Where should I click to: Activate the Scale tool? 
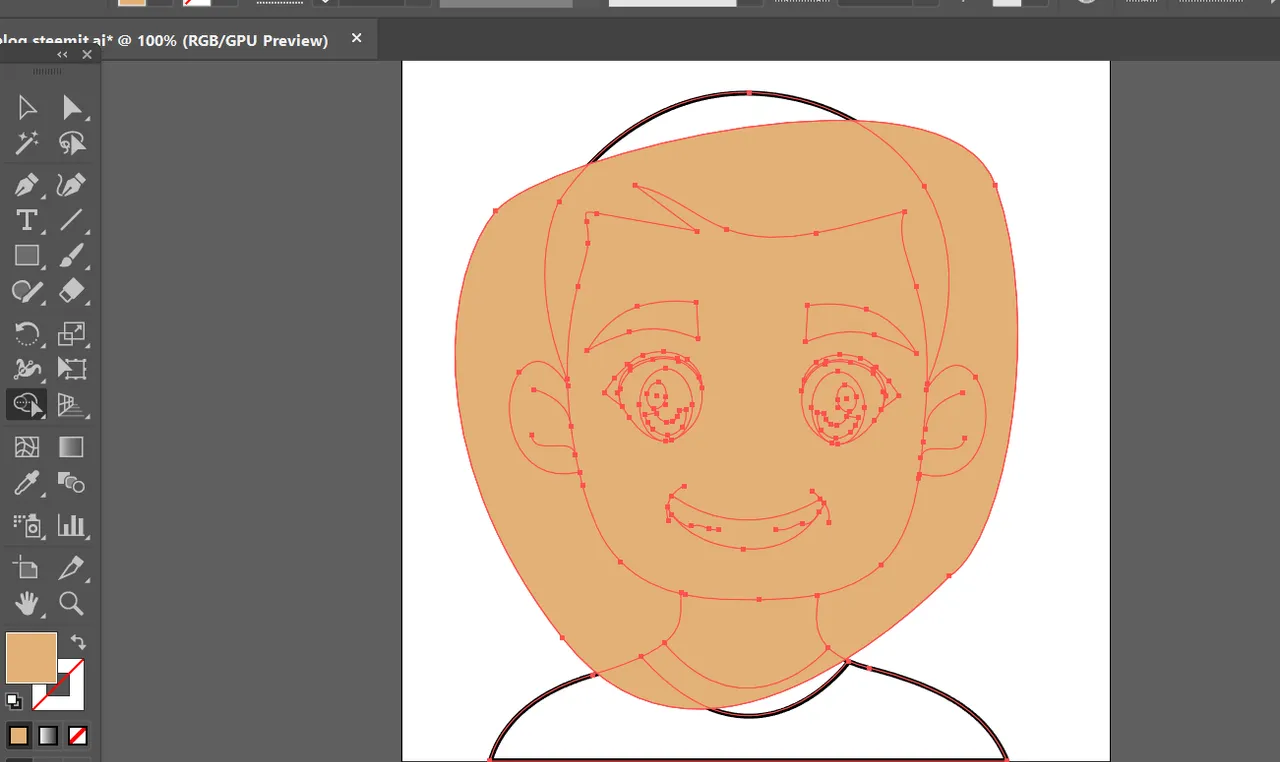71,333
